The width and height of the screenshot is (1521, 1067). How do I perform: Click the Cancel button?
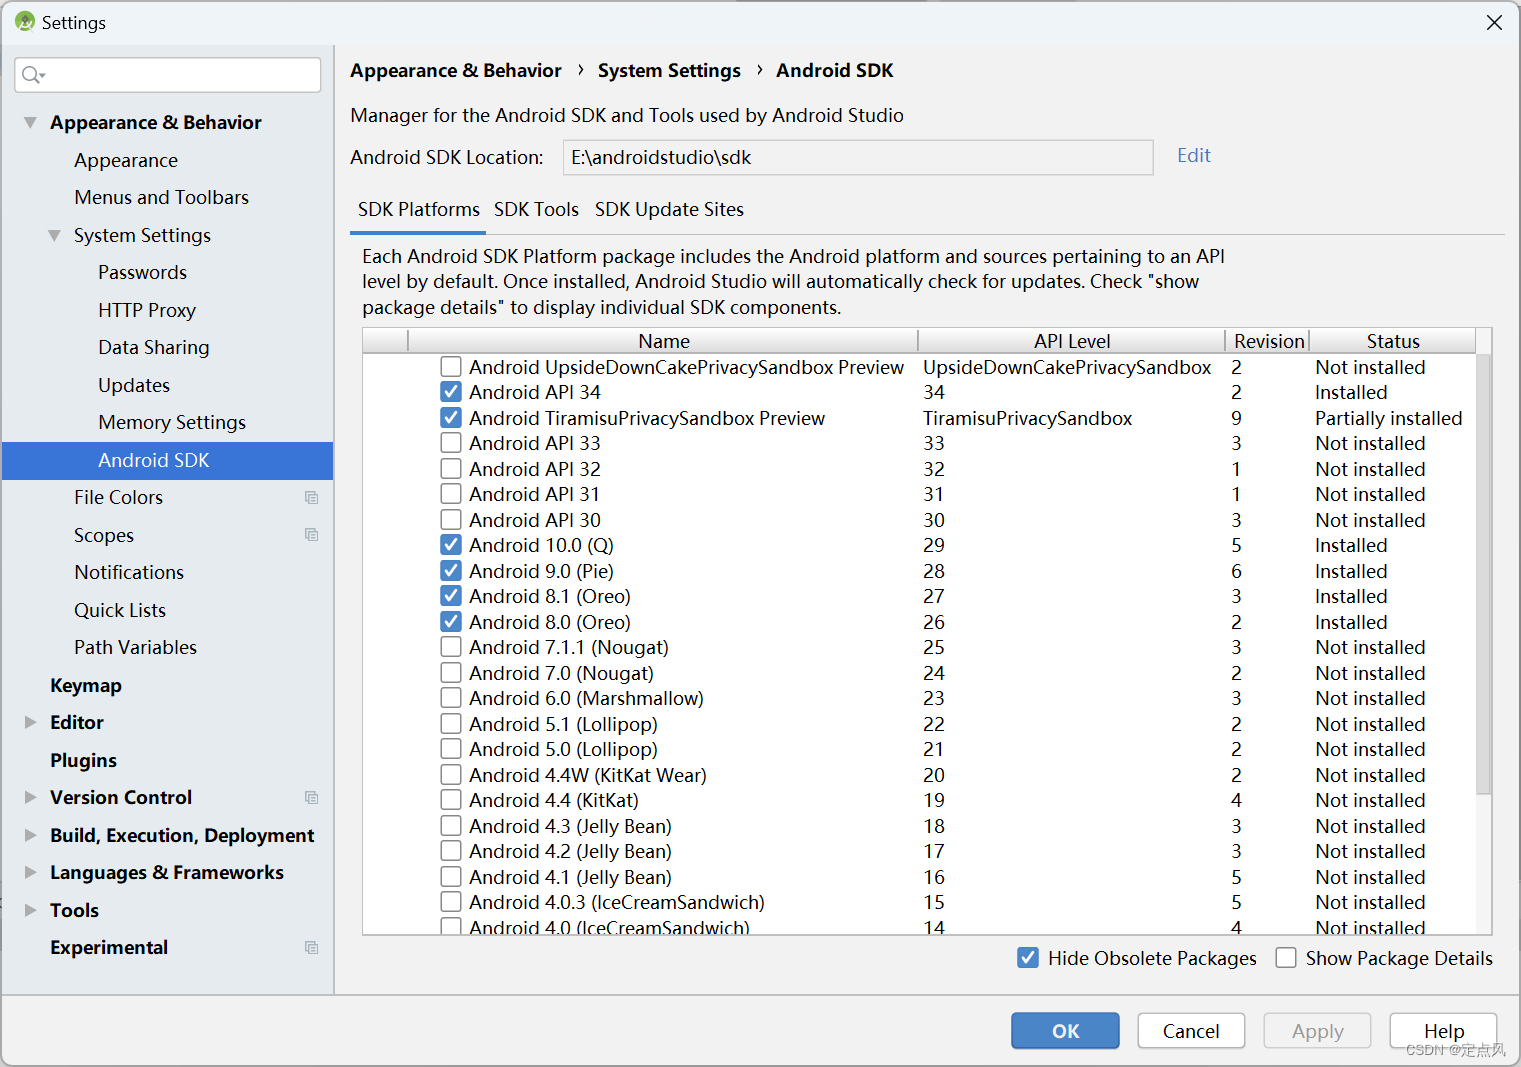(x=1191, y=1031)
